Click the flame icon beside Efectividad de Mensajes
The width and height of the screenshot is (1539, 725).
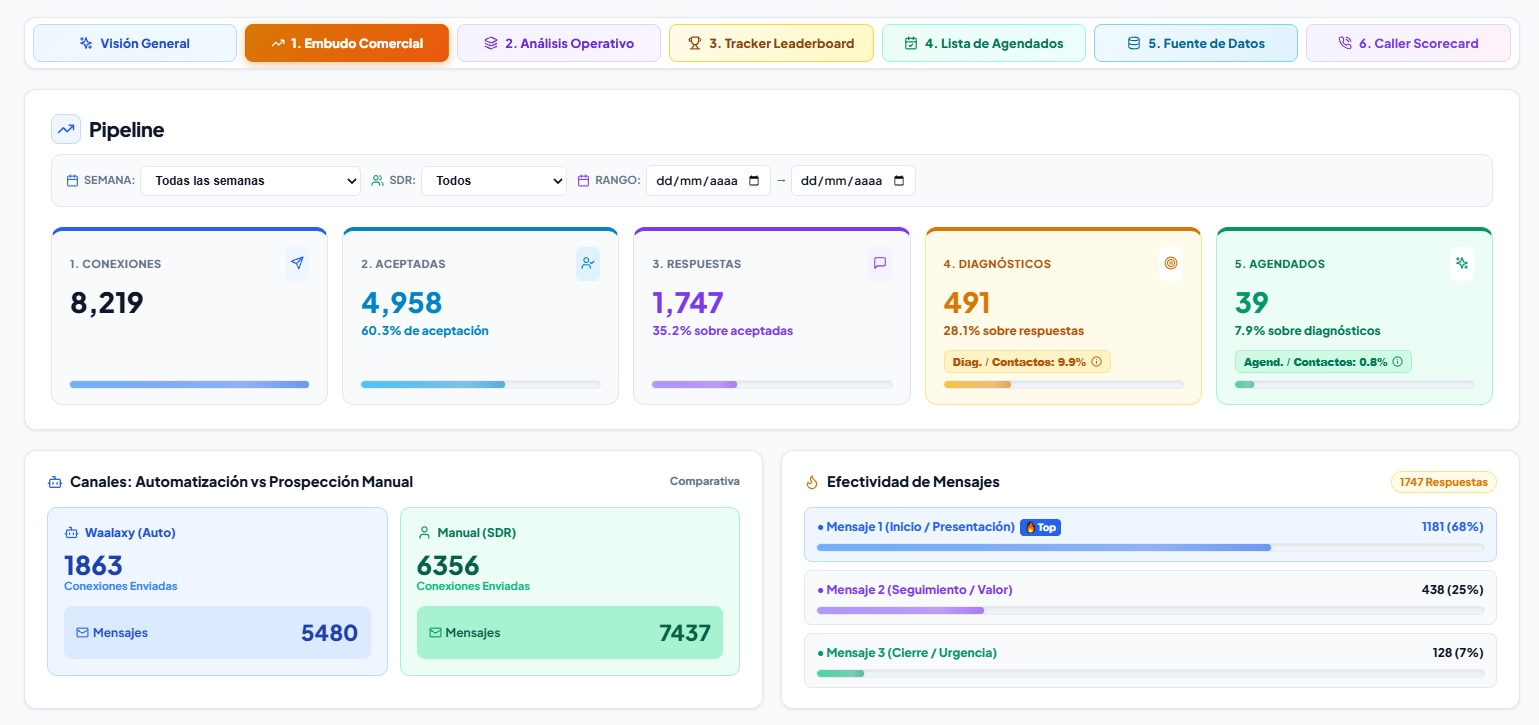click(x=812, y=482)
